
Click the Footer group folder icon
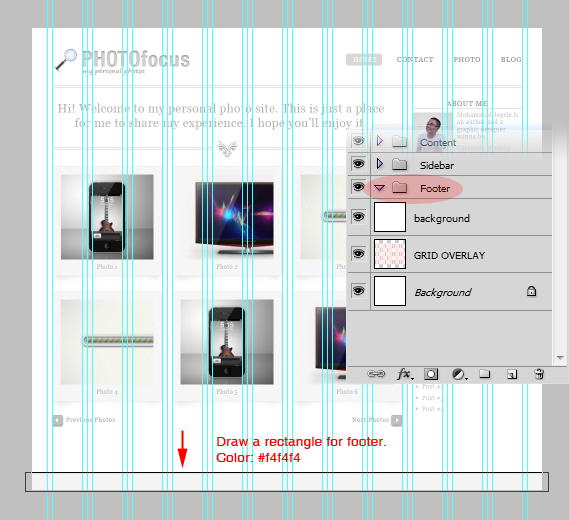(400, 188)
